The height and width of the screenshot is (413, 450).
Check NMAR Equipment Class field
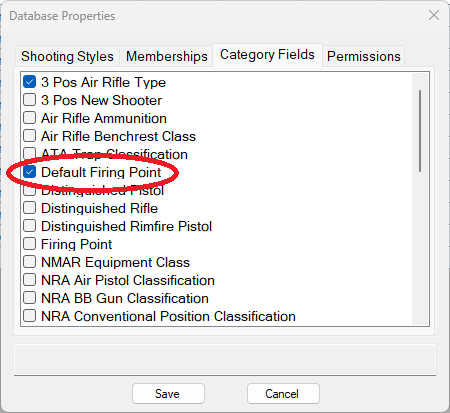[29, 262]
